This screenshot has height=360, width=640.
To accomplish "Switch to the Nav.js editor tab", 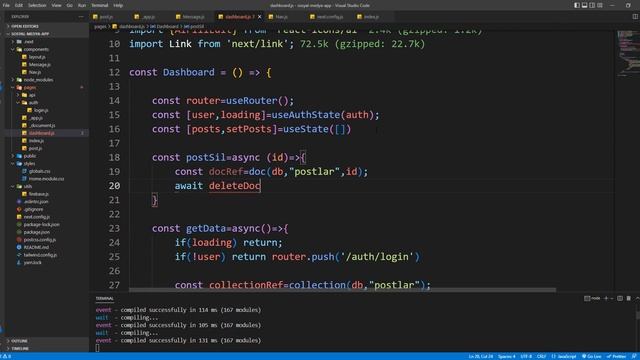I will click(x=281, y=17).
